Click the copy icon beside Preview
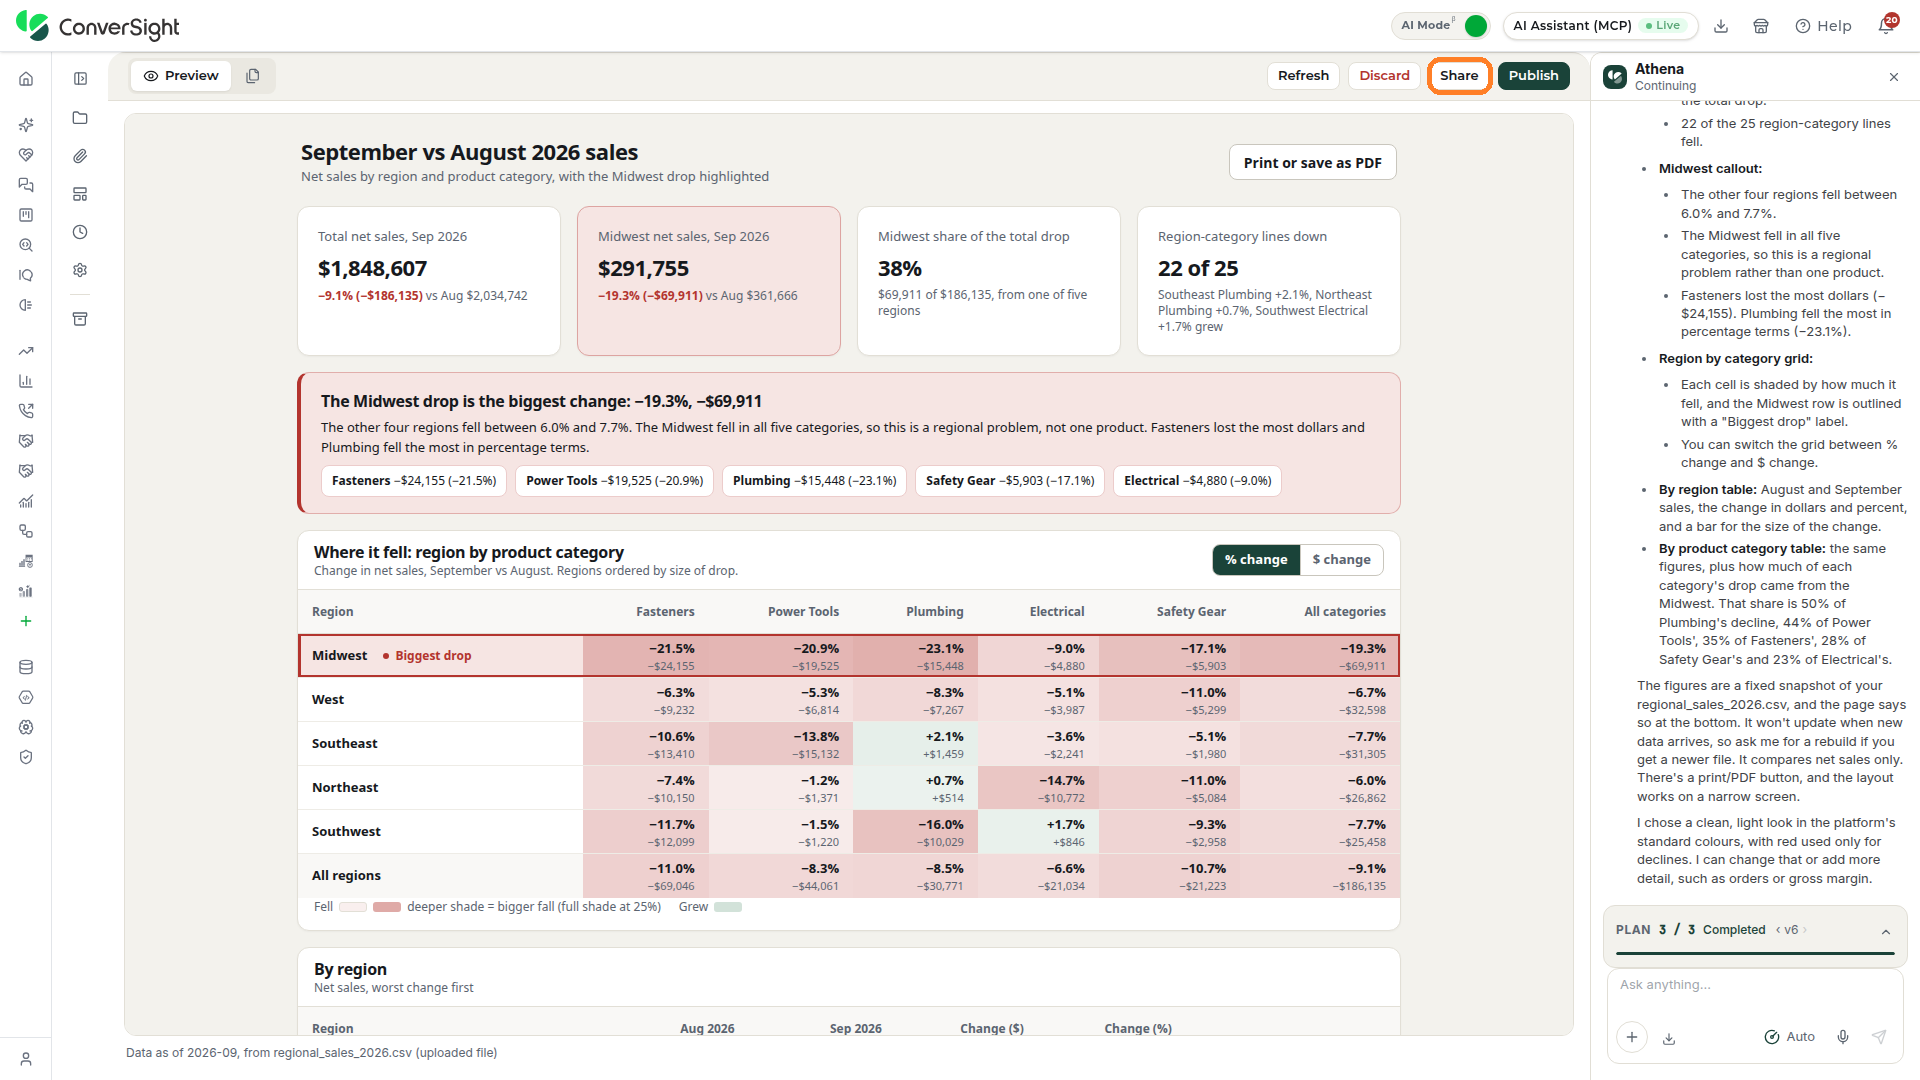Screen dimensions: 1920x1080 [x=253, y=76]
